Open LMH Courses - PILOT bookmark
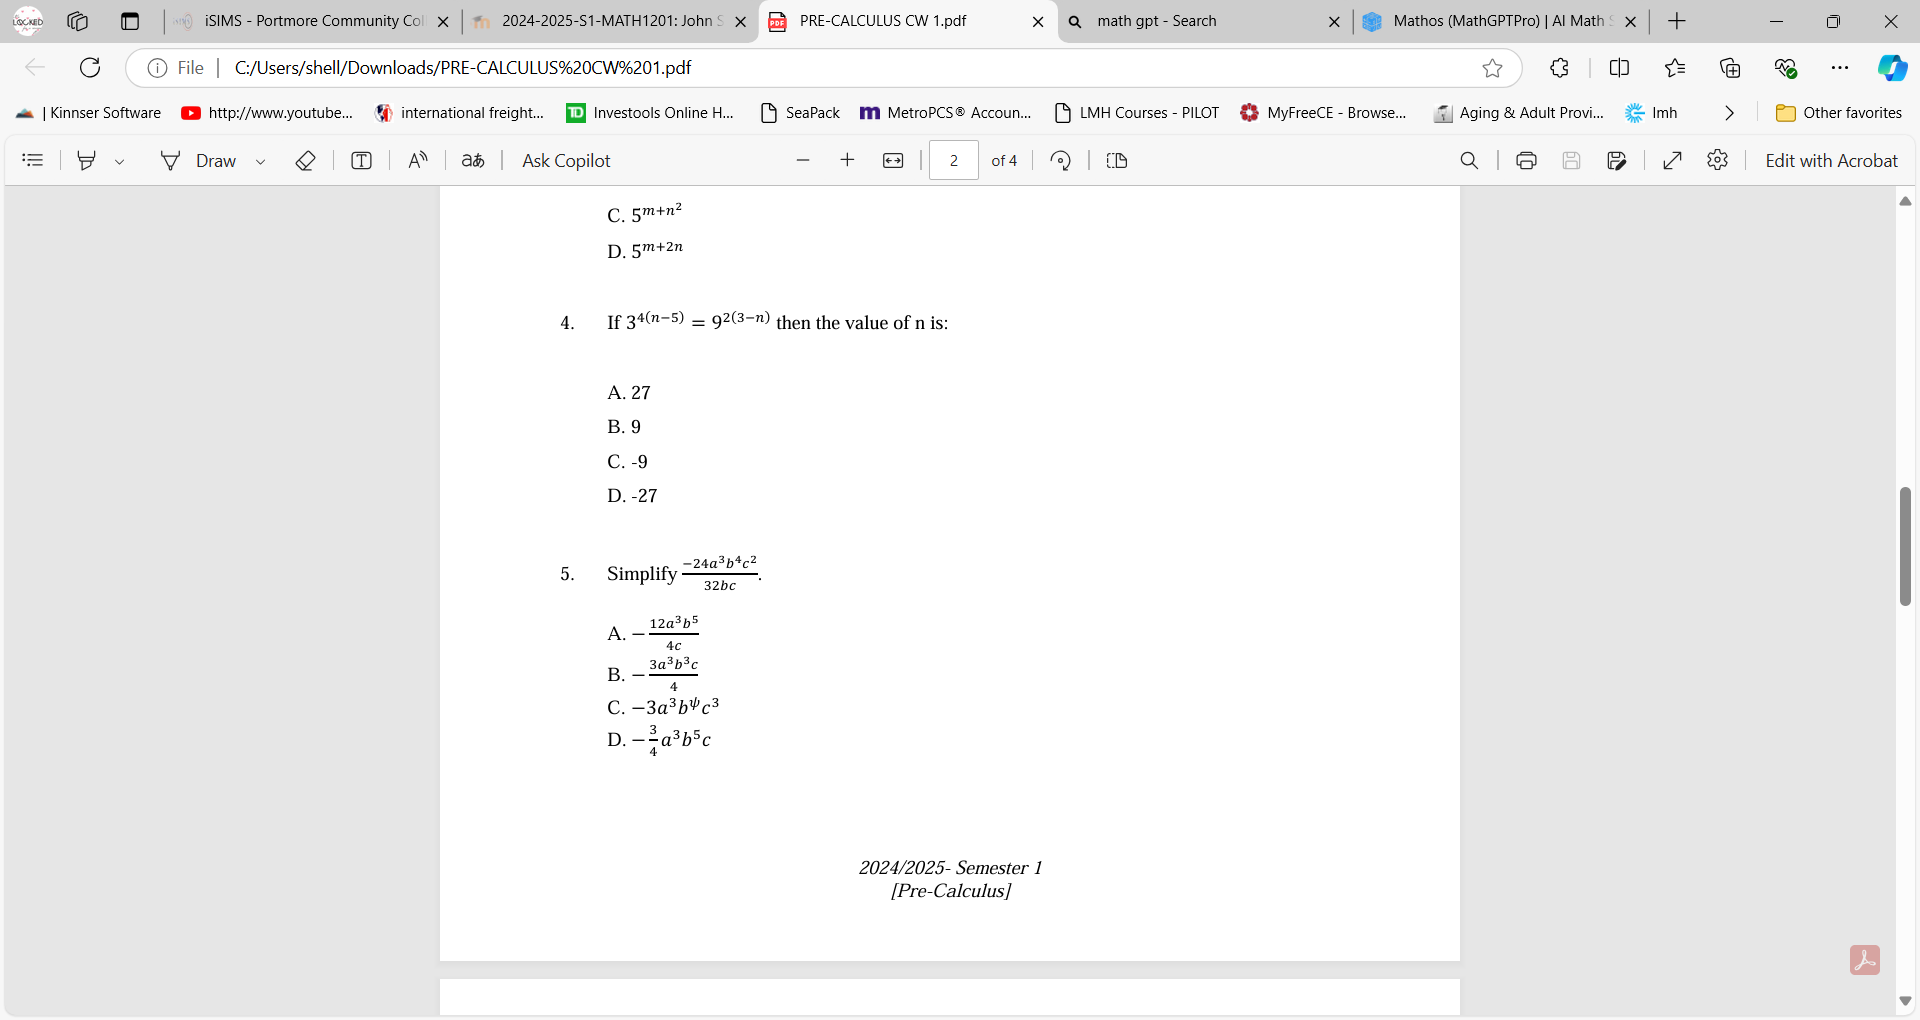 pos(1137,113)
